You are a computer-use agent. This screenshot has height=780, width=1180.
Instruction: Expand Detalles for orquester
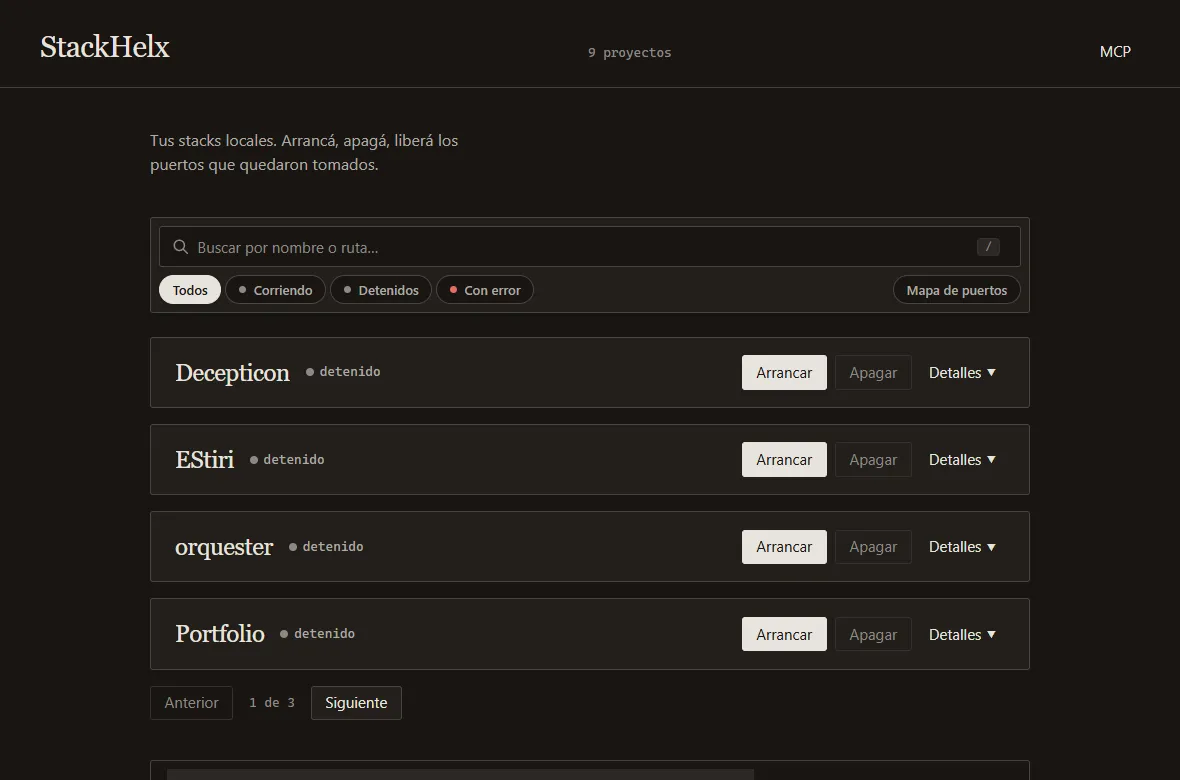962,547
